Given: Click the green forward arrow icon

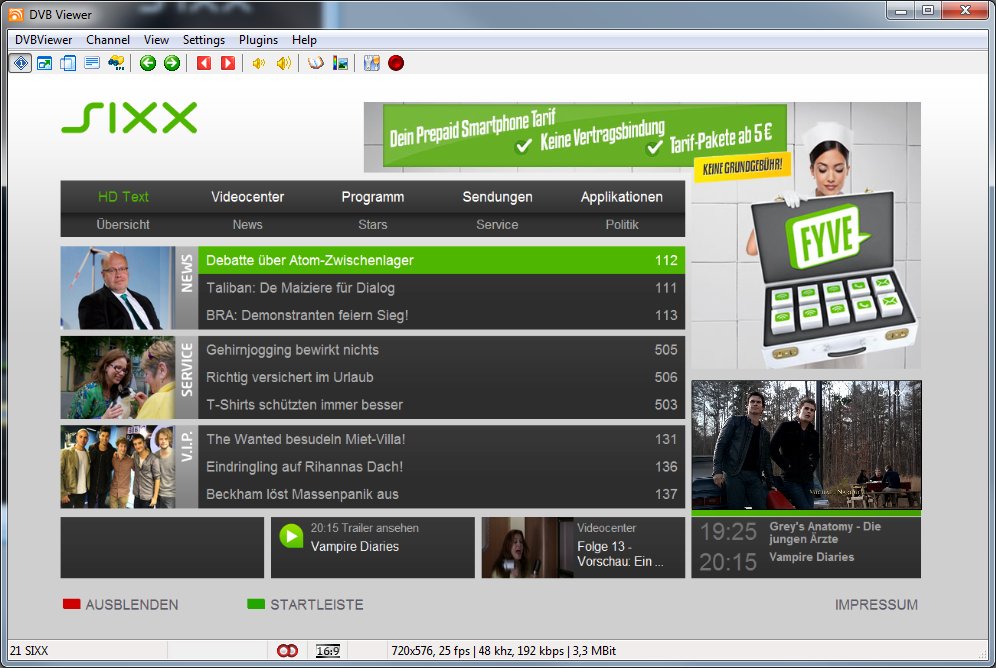Looking at the screenshot, I should tap(172, 63).
